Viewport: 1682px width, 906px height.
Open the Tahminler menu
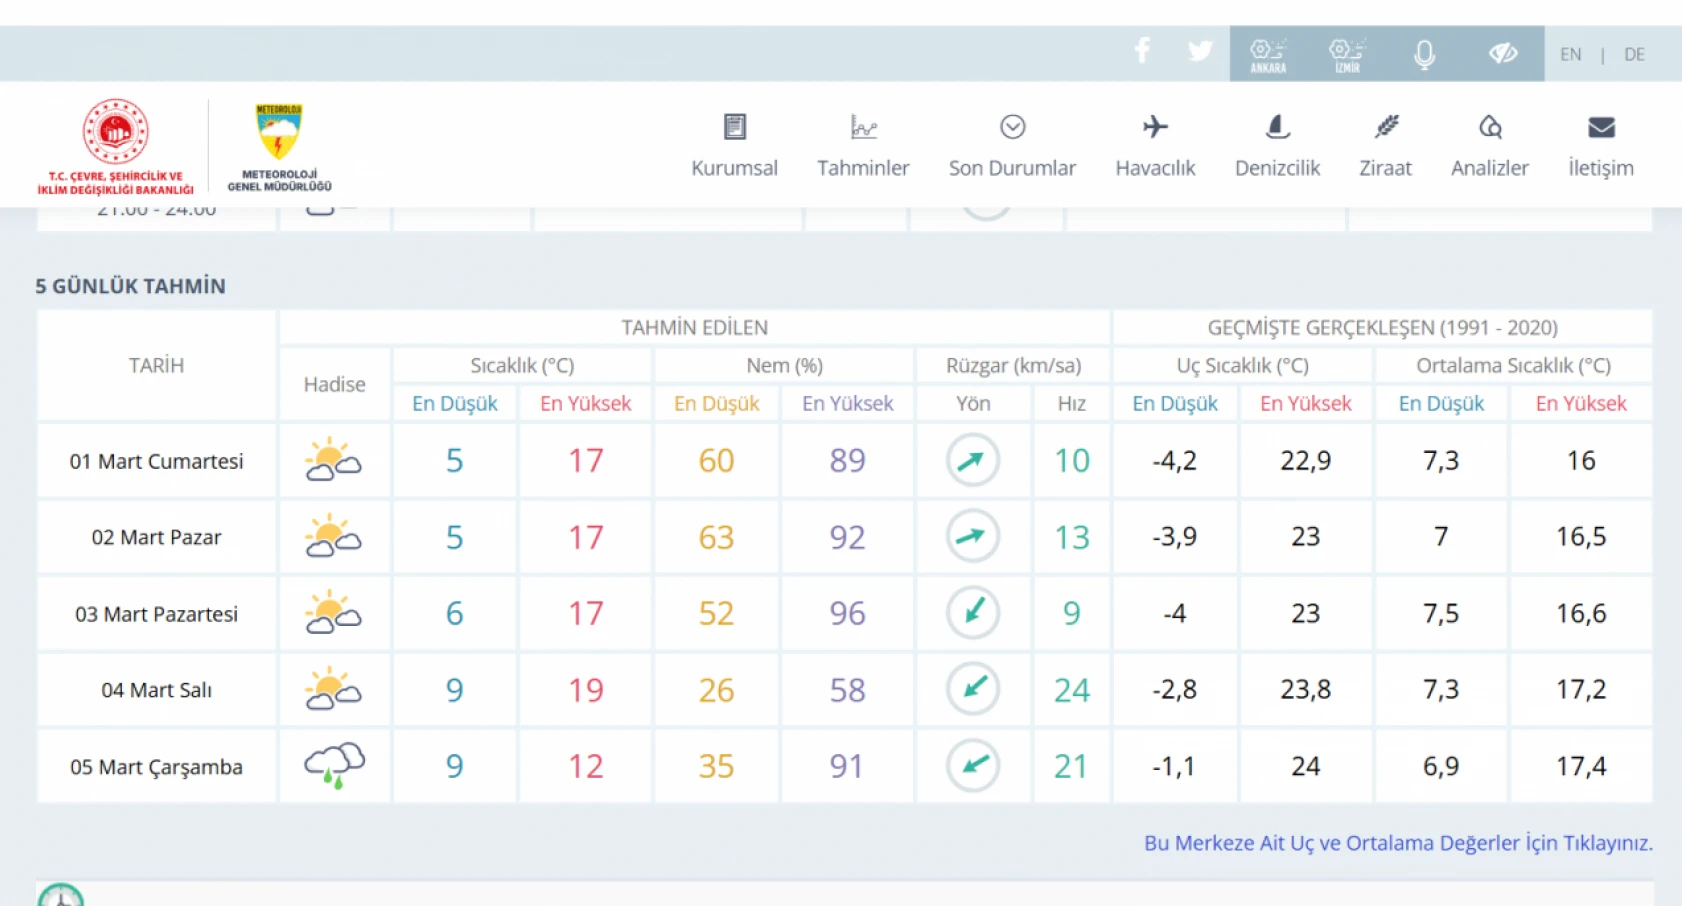pos(863,146)
